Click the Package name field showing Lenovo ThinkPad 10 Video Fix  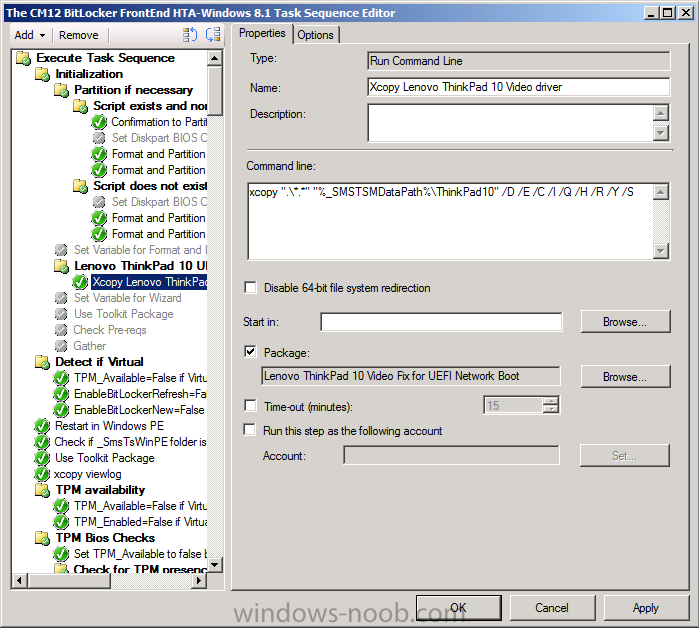point(411,376)
